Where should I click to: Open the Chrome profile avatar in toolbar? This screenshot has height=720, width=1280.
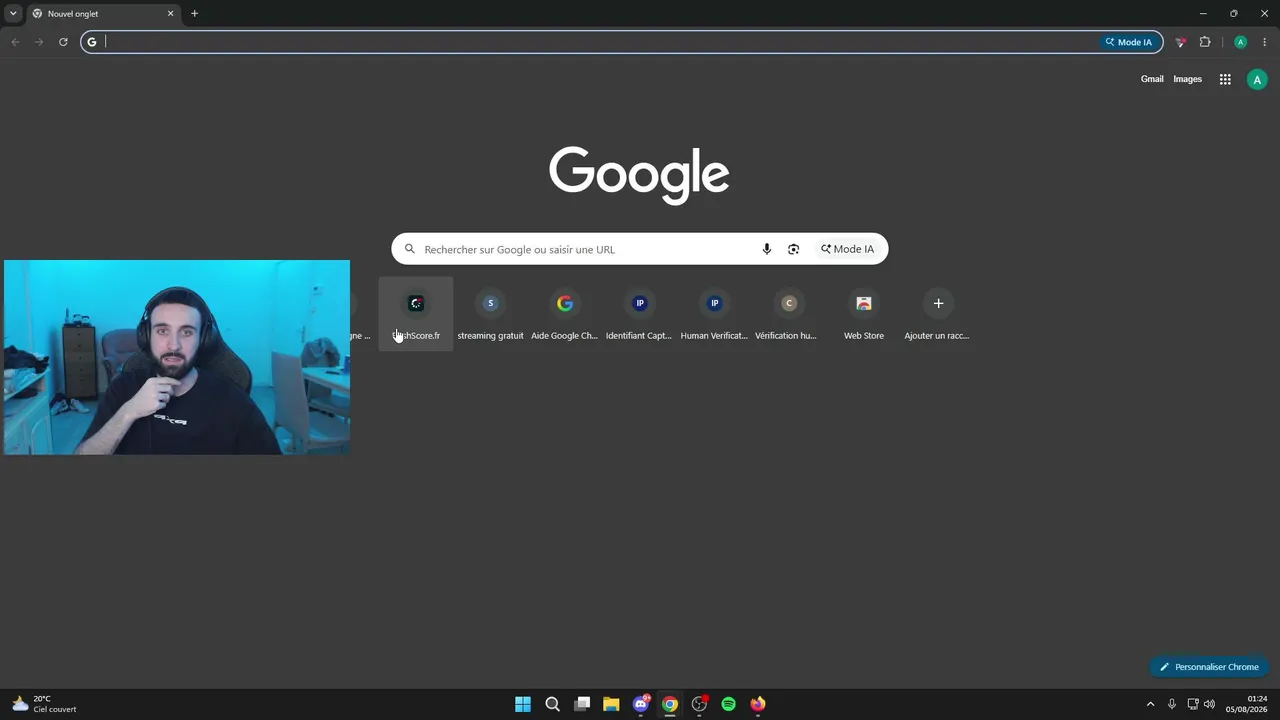click(x=1240, y=42)
